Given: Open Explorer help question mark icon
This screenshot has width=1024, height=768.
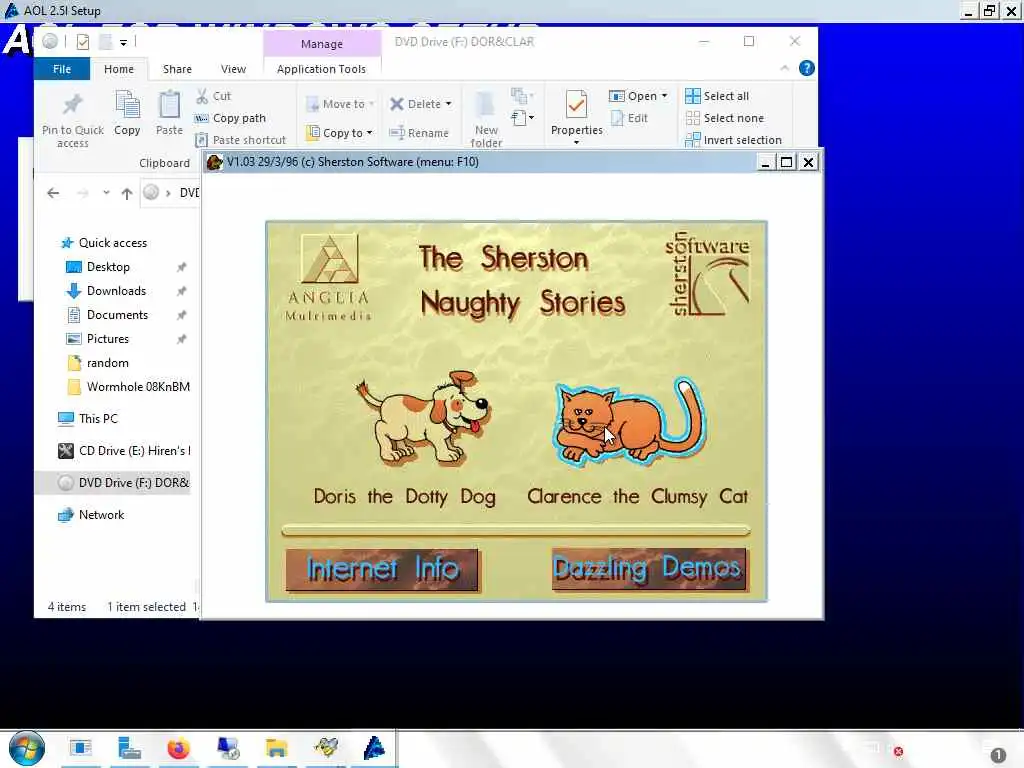Looking at the screenshot, I should tap(807, 68).
